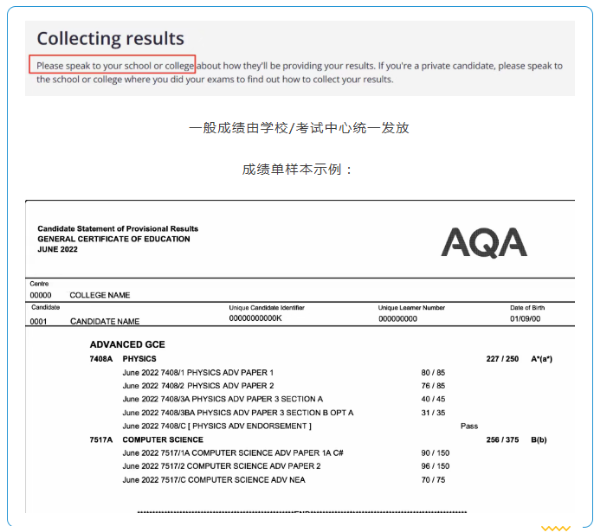Click the centre number '00000'
Image resolution: width=600 pixels, height=532 pixels.
coord(41,295)
